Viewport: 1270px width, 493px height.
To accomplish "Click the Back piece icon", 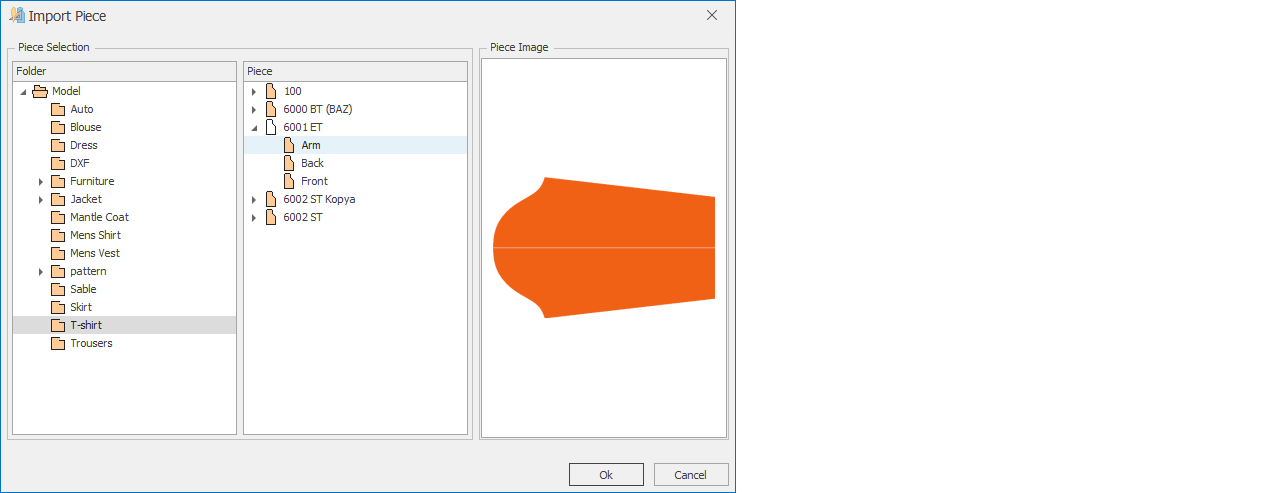I will click(289, 163).
